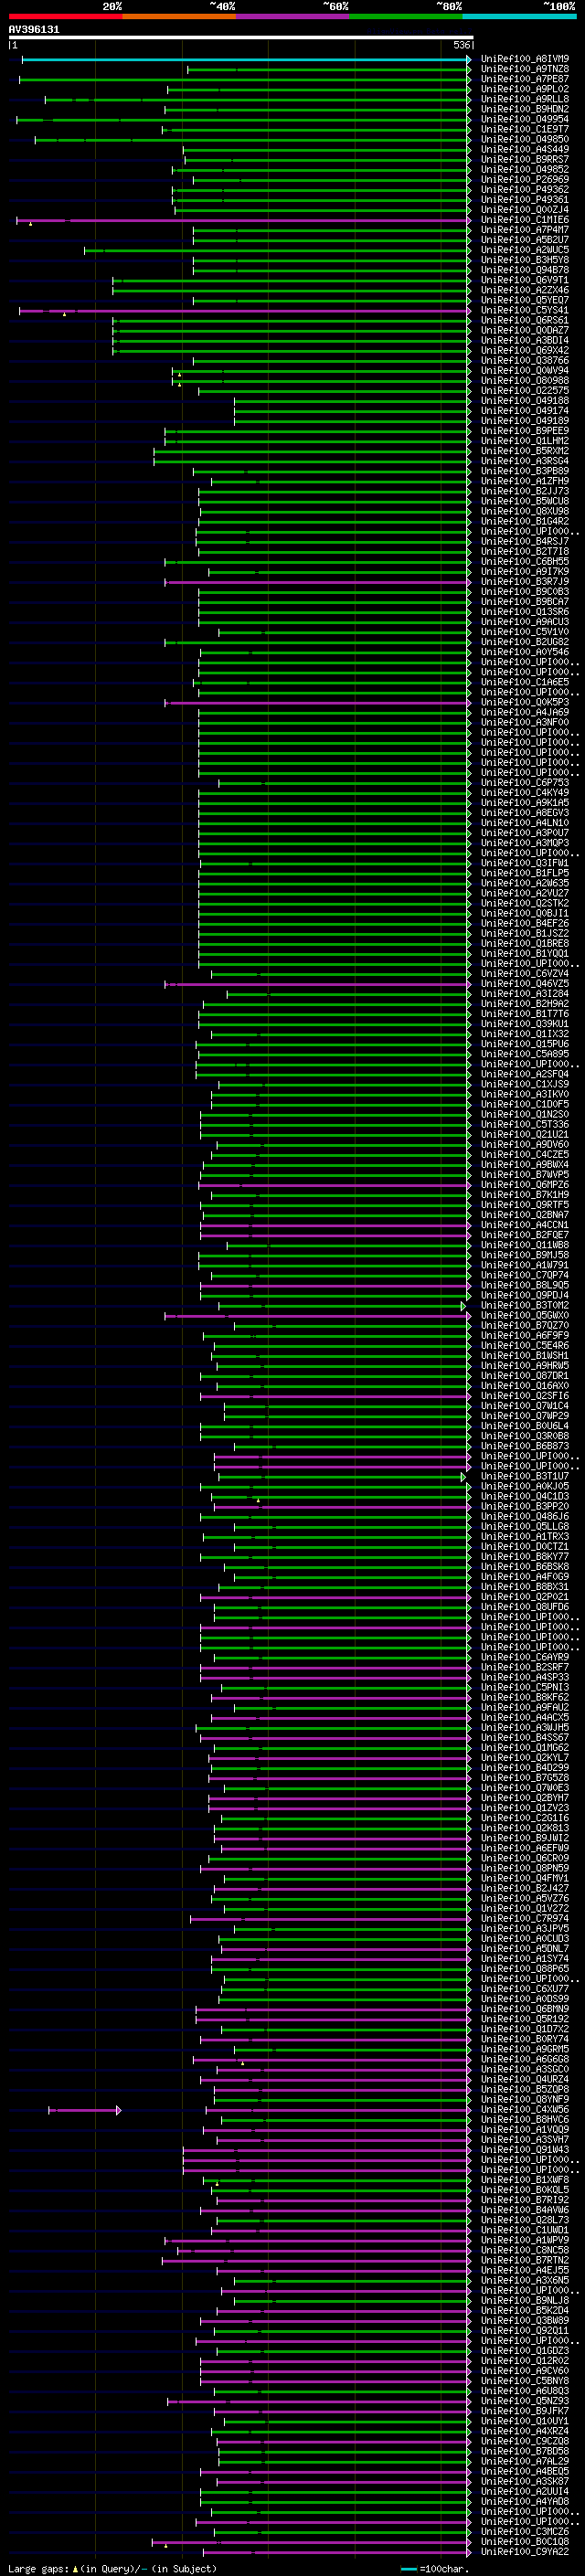Screen dimensions: 585x2576
Task: Click the UniRef100_O49954 entry
Action: [524, 119]
